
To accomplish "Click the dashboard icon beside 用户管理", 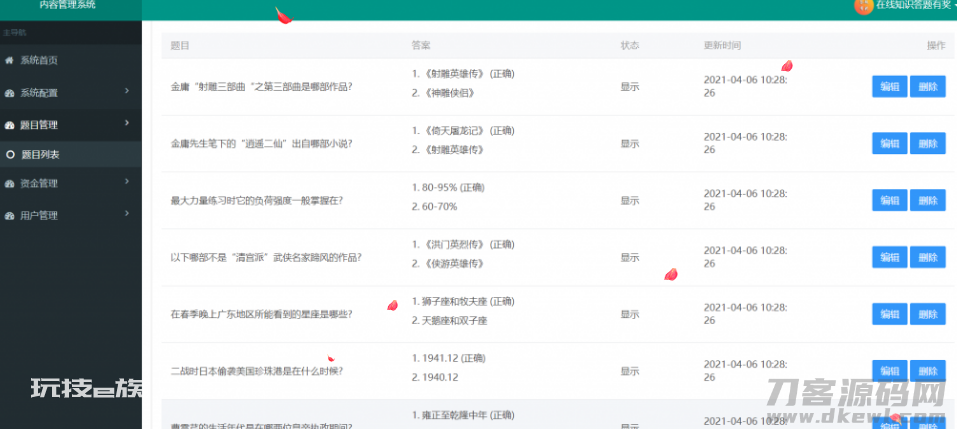I will pos(9,216).
